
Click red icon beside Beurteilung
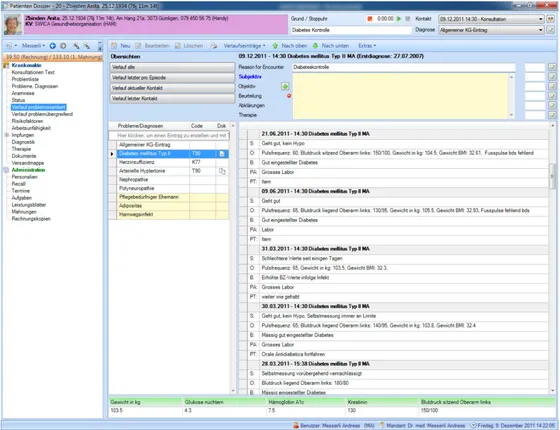[x=289, y=96]
